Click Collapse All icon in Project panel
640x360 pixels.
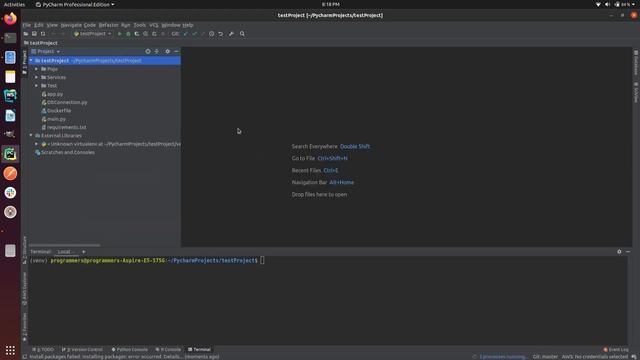click(157, 51)
